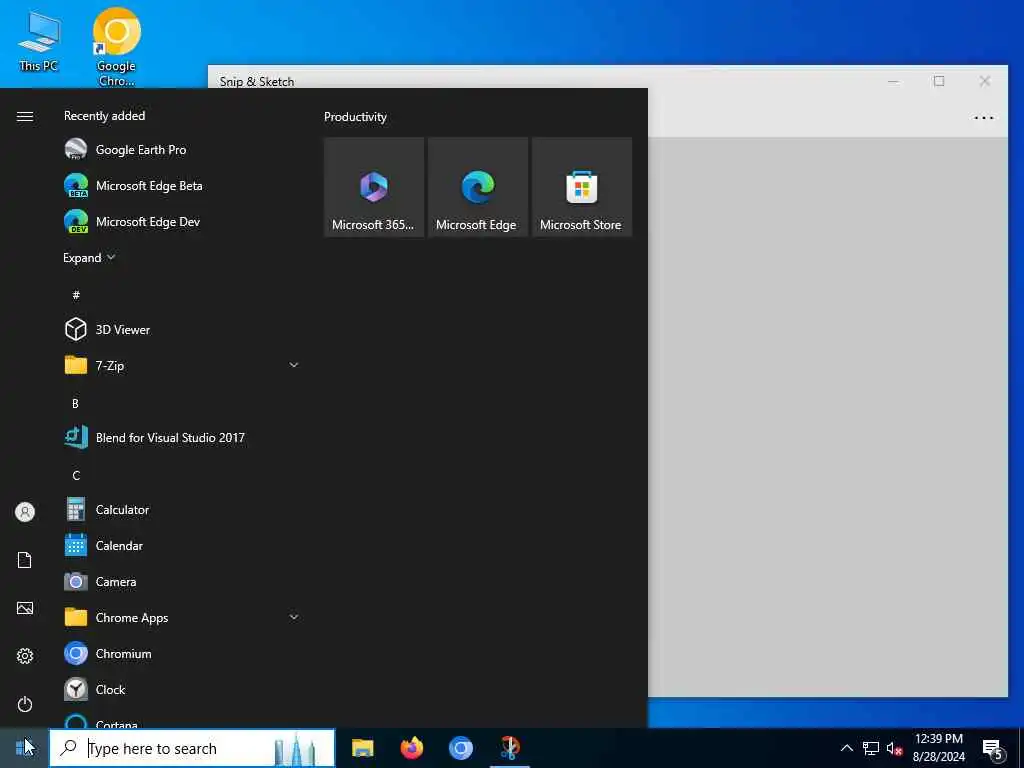The width and height of the screenshot is (1024, 768).
Task: Launch Microsoft Edge Beta
Action: 183,185
